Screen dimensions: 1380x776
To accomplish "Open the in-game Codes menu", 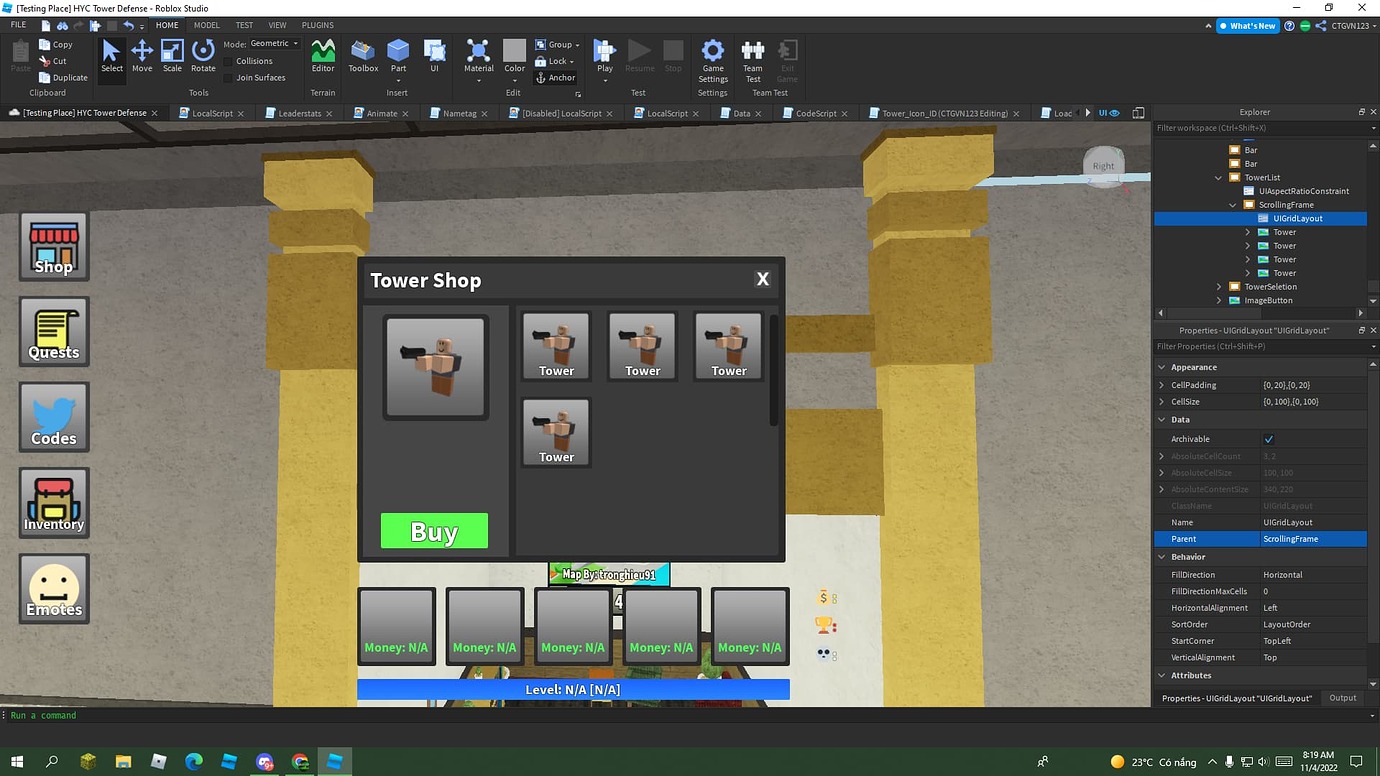I will click(x=53, y=416).
